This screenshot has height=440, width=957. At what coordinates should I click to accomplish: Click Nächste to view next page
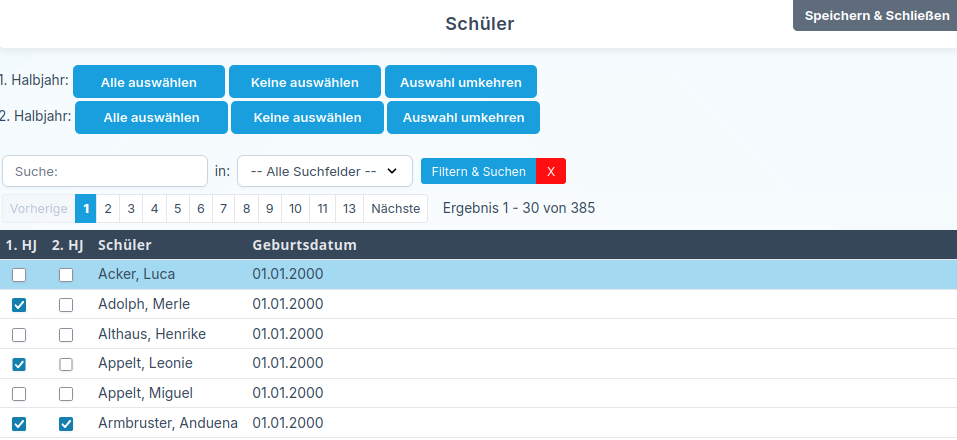pyautogui.click(x=395, y=209)
